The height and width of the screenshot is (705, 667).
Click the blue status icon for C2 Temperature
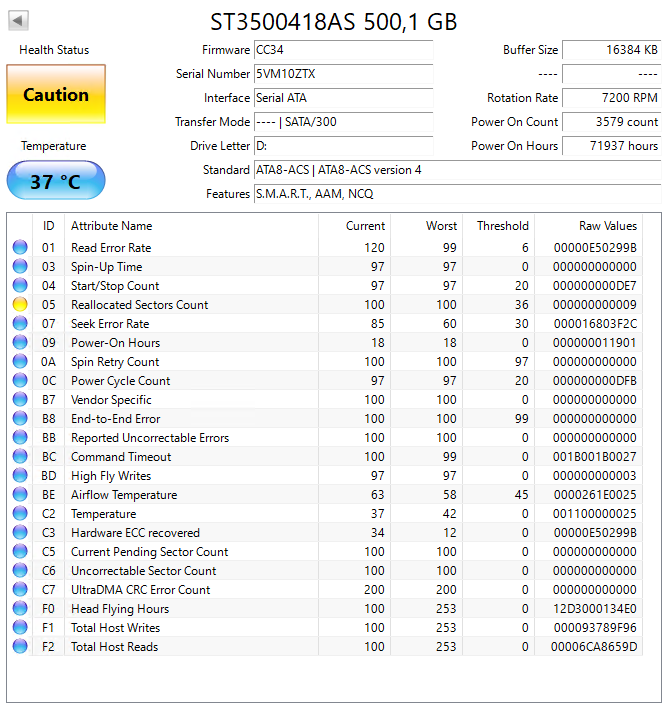pos(20,513)
